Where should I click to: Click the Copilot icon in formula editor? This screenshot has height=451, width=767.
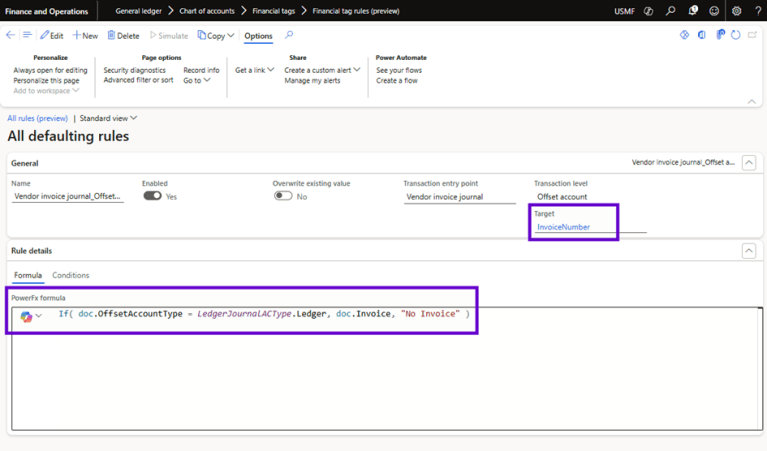(26, 317)
